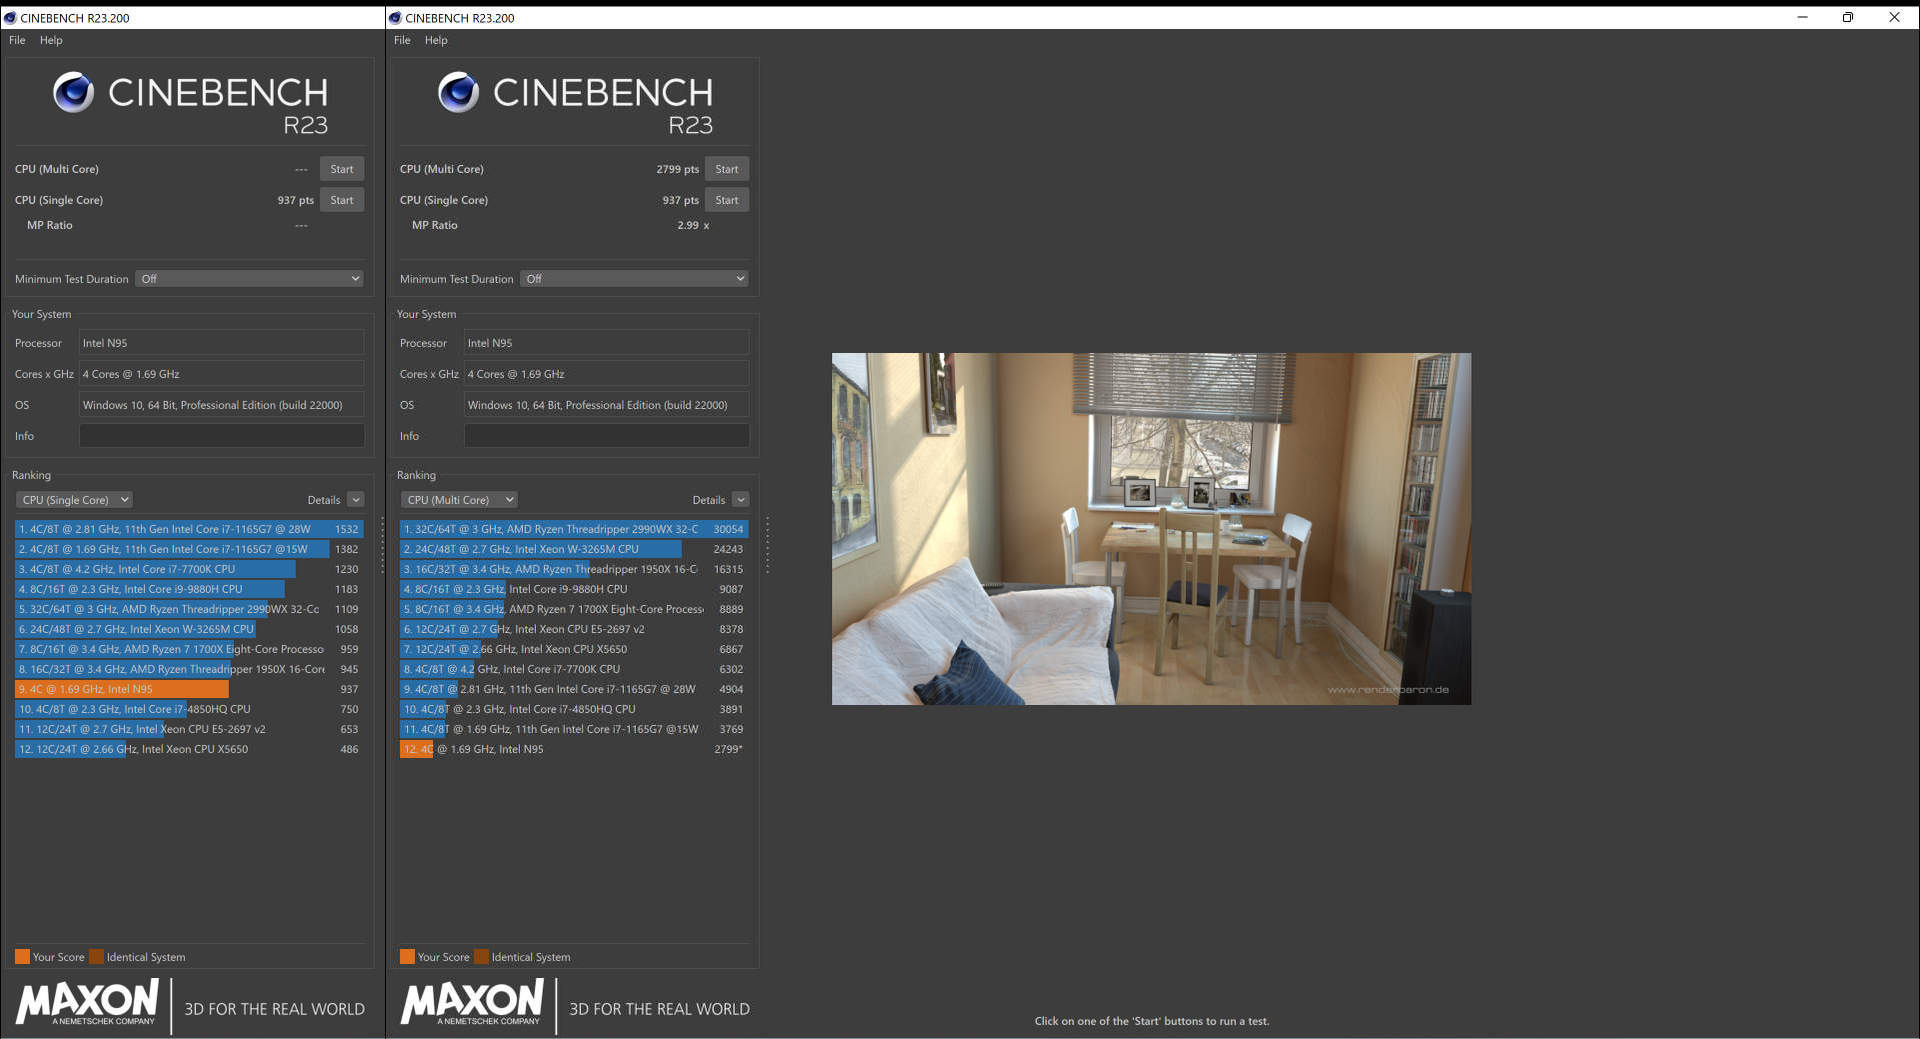Click the Maxon logo in right window

tap(472, 1002)
